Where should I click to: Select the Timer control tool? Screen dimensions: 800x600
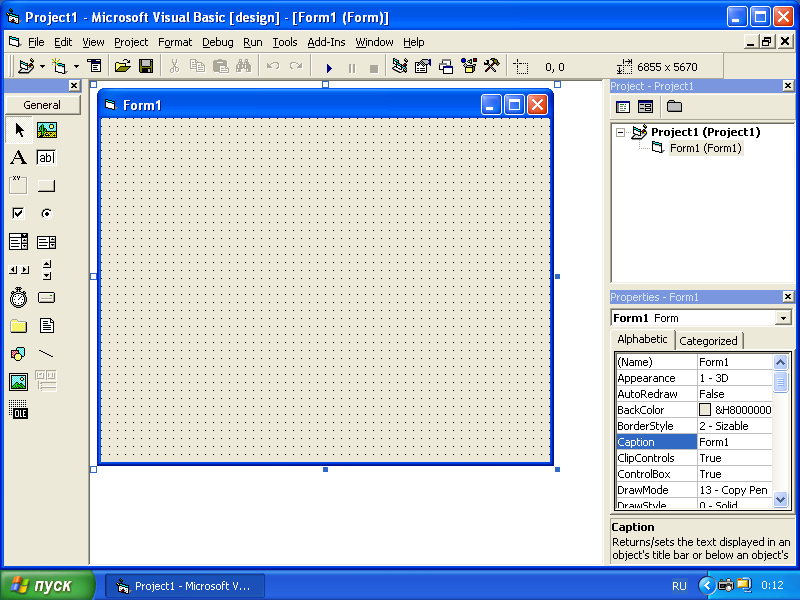point(19,297)
